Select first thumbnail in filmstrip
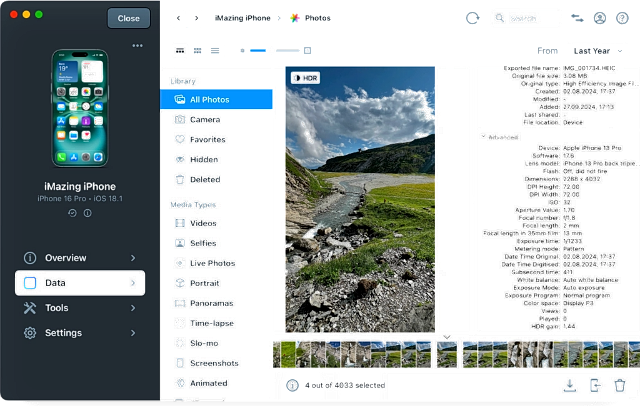 coord(277,355)
